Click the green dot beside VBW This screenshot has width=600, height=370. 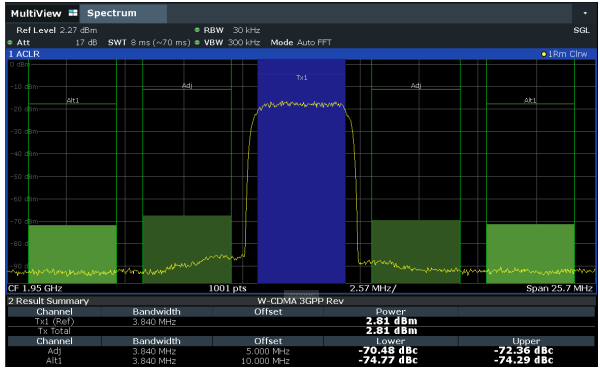coord(197,42)
